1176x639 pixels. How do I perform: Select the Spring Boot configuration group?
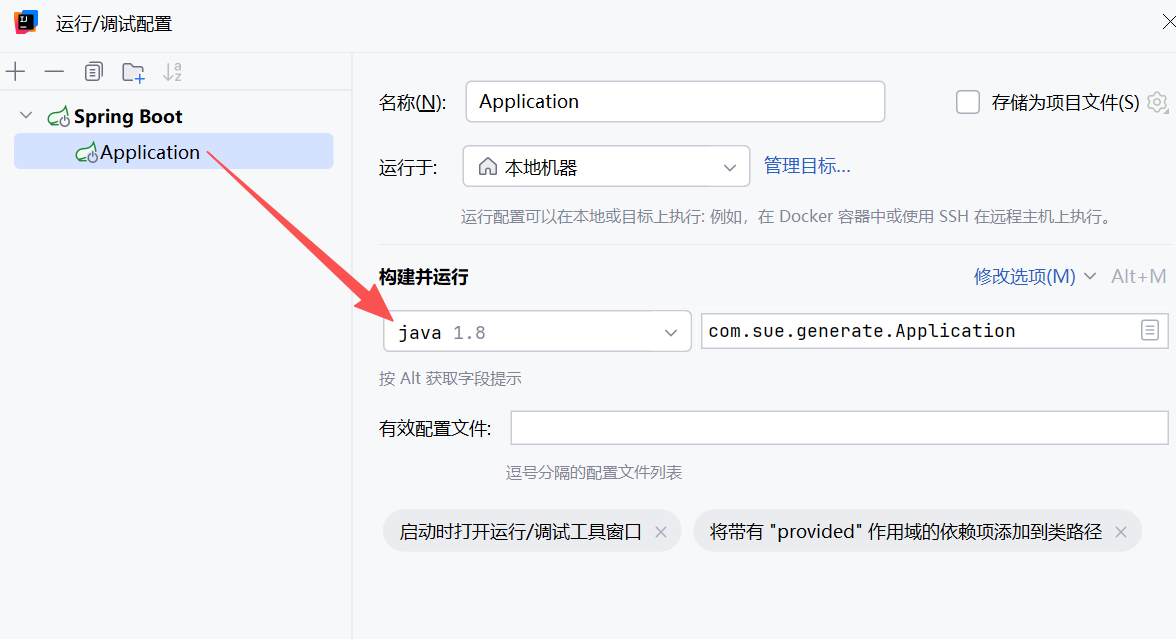[x=128, y=116]
